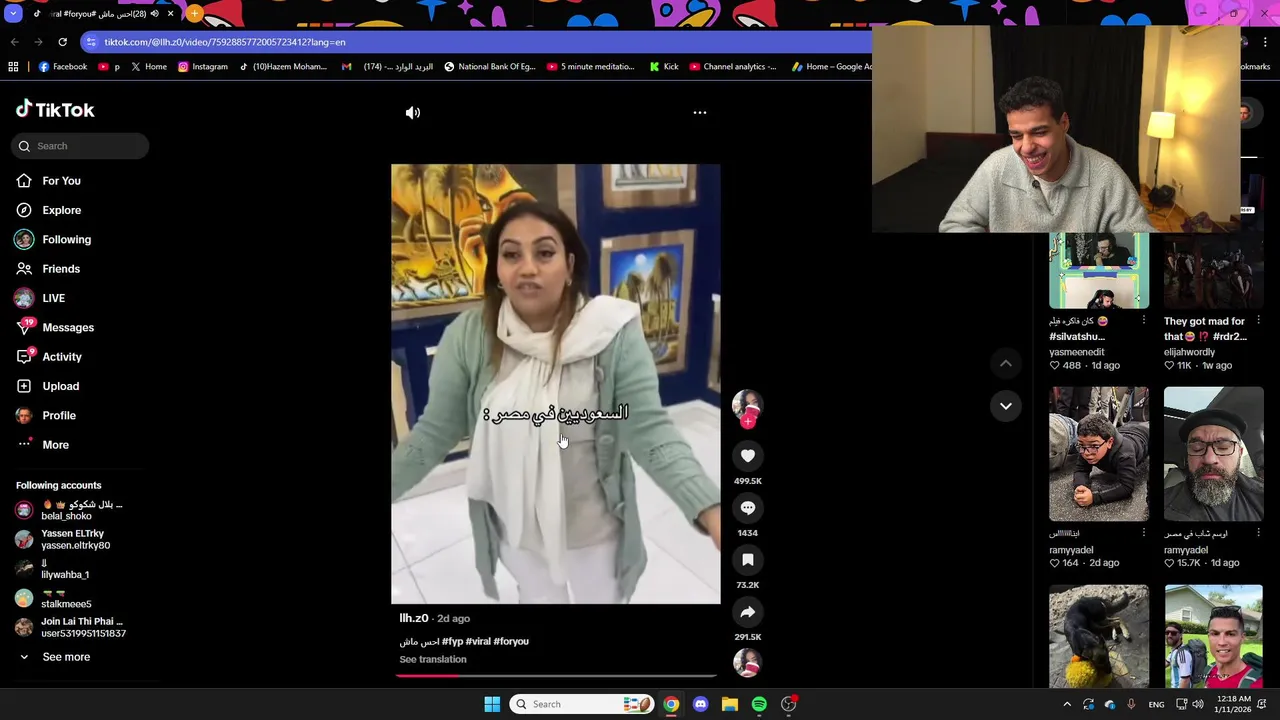Click See translation under caption
This screenshot has width=1280, height=720.
433,659
